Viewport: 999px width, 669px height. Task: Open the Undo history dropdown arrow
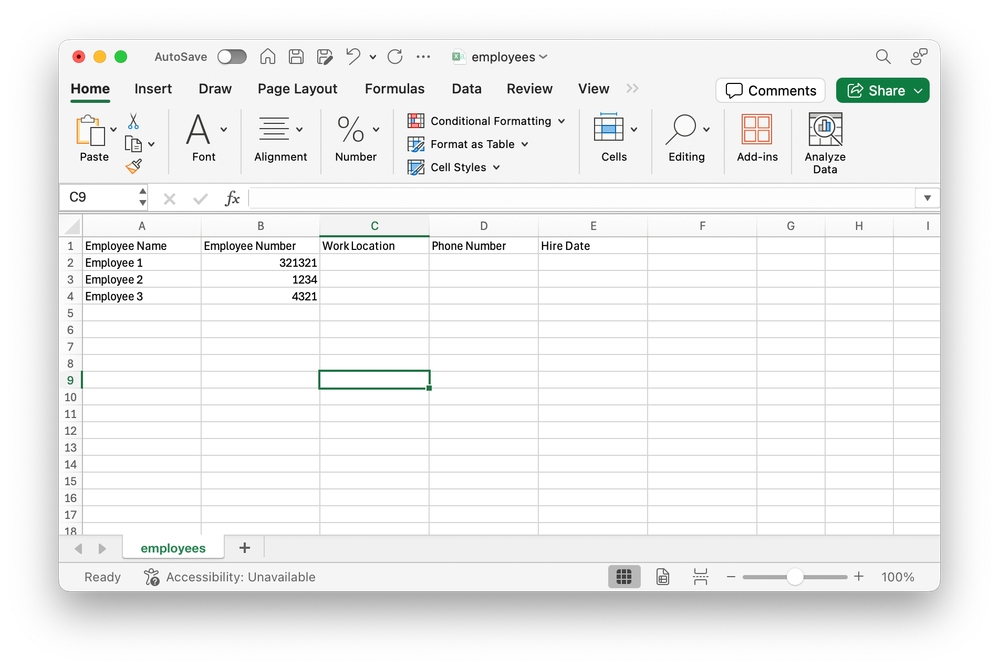click(371, 57)
